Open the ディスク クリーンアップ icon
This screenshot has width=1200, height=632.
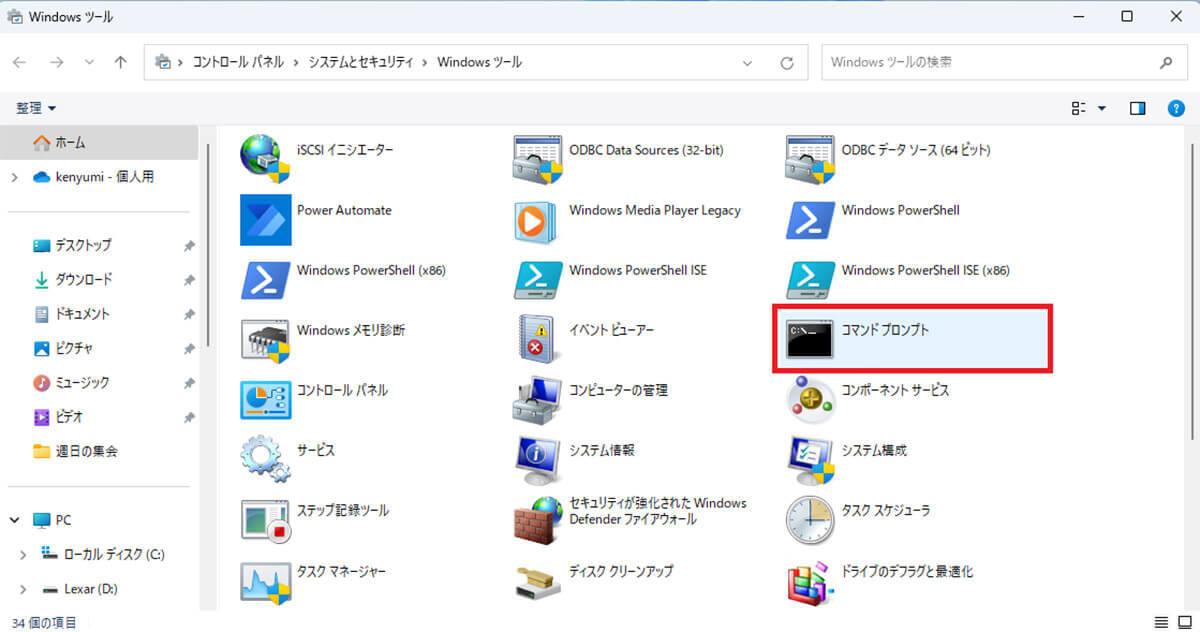(x=538, y=581)
